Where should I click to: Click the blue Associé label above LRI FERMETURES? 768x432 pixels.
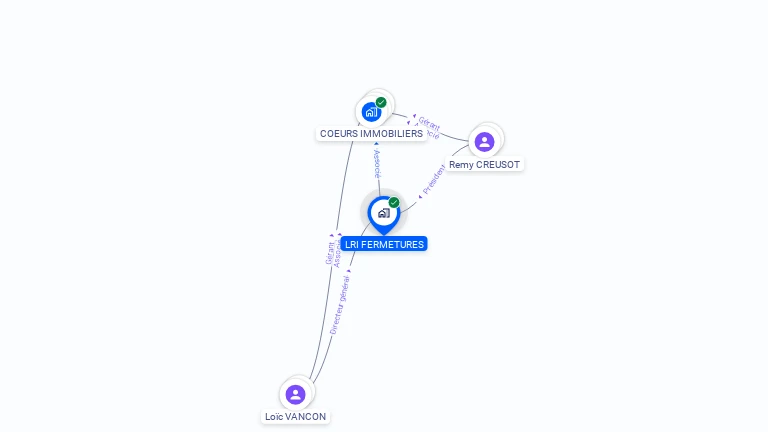[x=377, y=164]
